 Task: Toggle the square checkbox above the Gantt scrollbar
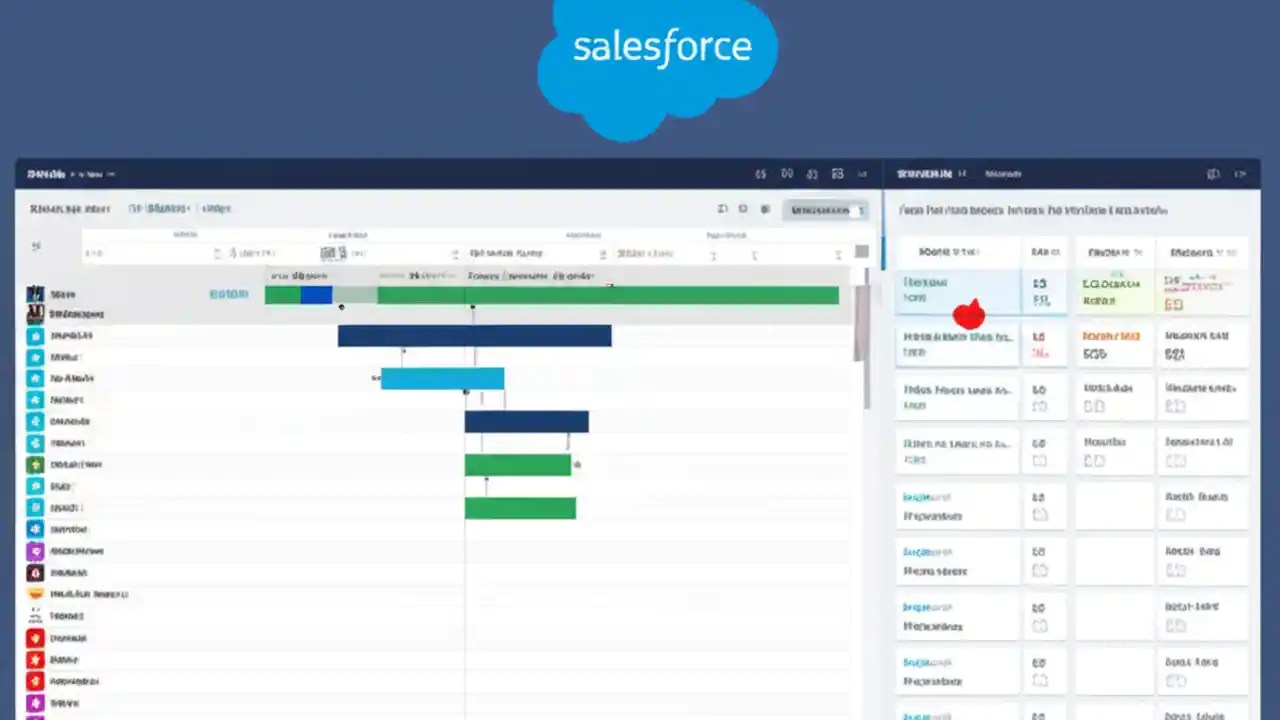[861, 252]
